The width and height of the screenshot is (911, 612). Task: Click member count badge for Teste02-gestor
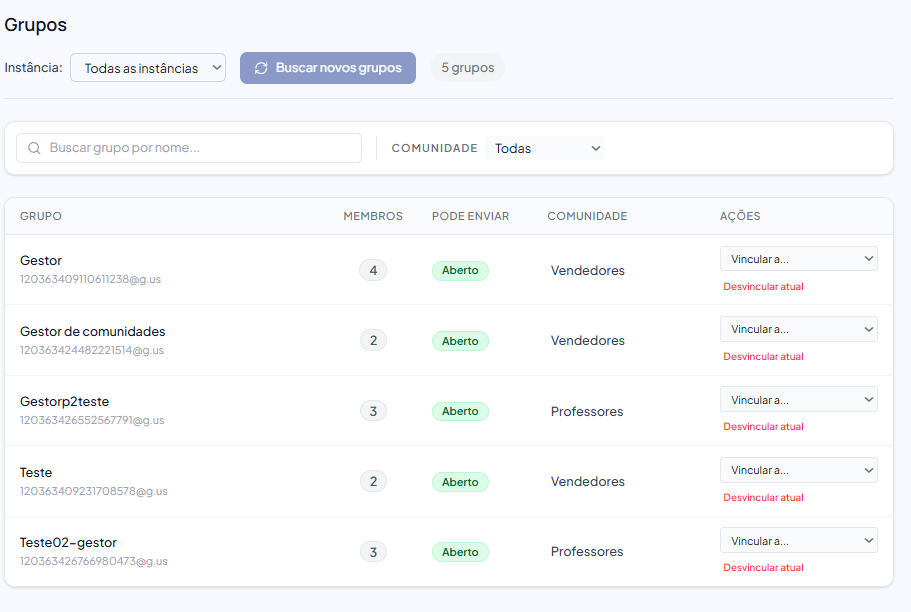coord(373,552)
